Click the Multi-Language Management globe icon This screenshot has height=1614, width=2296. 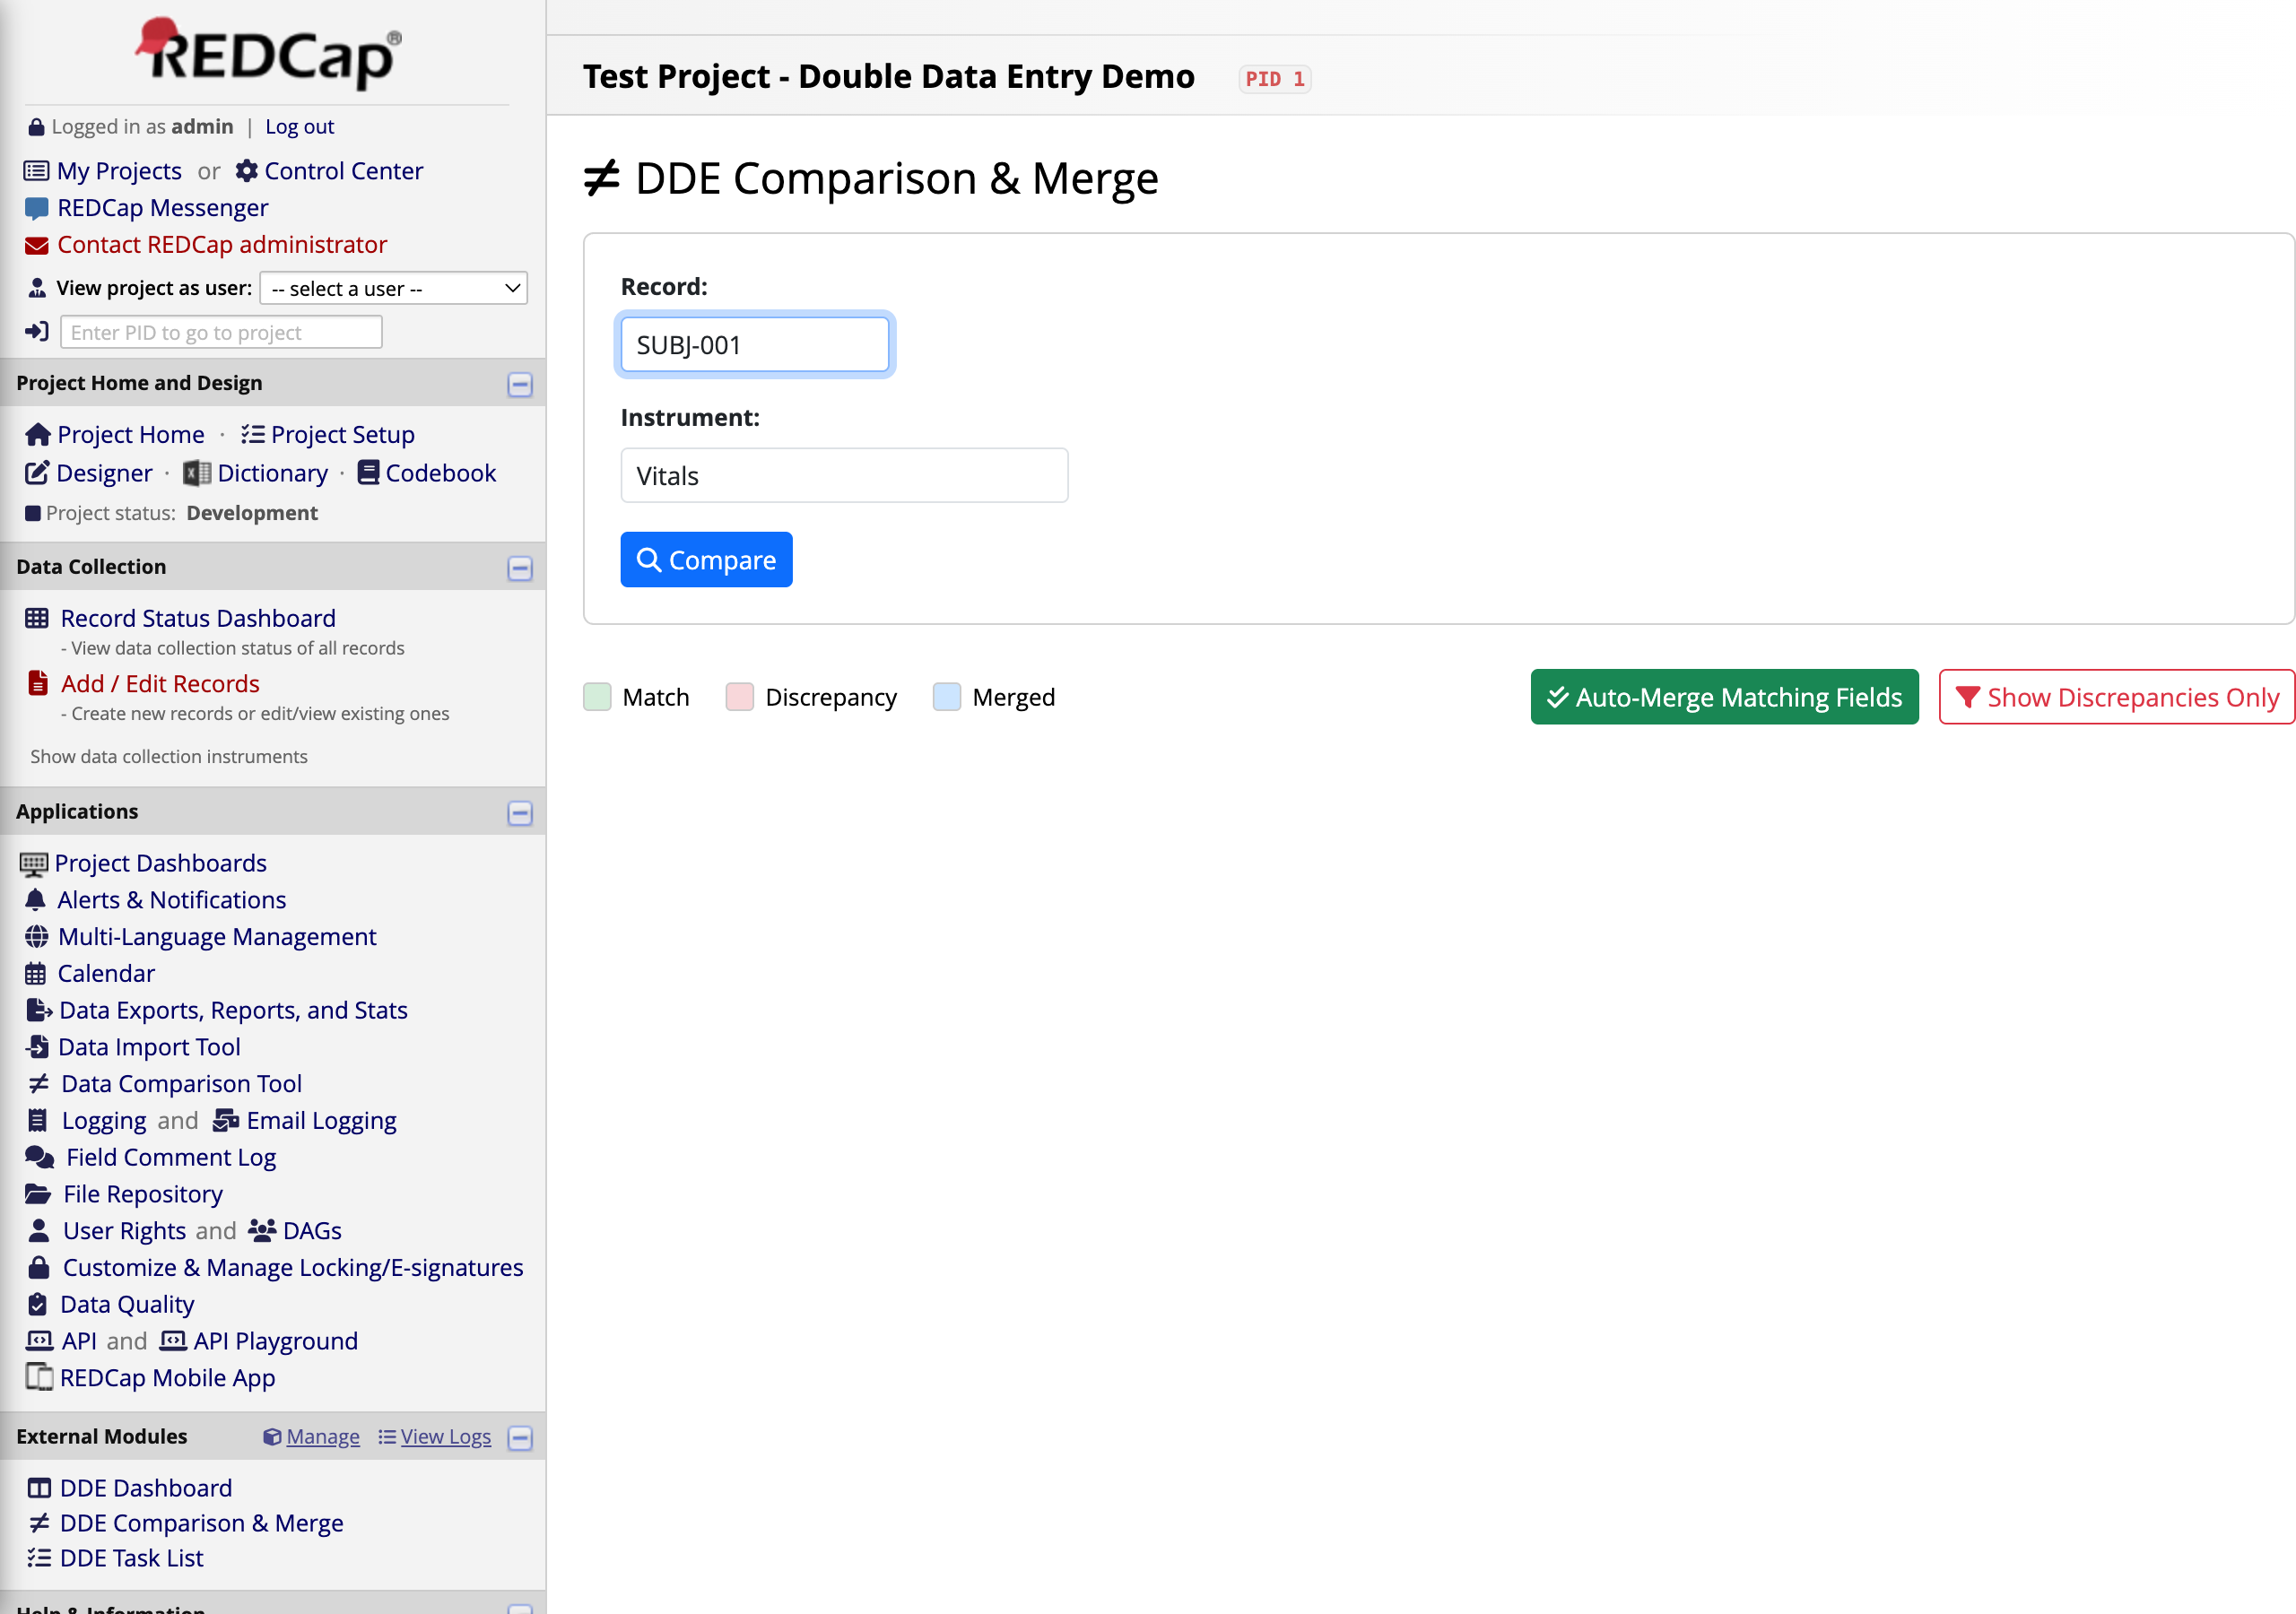36,937
